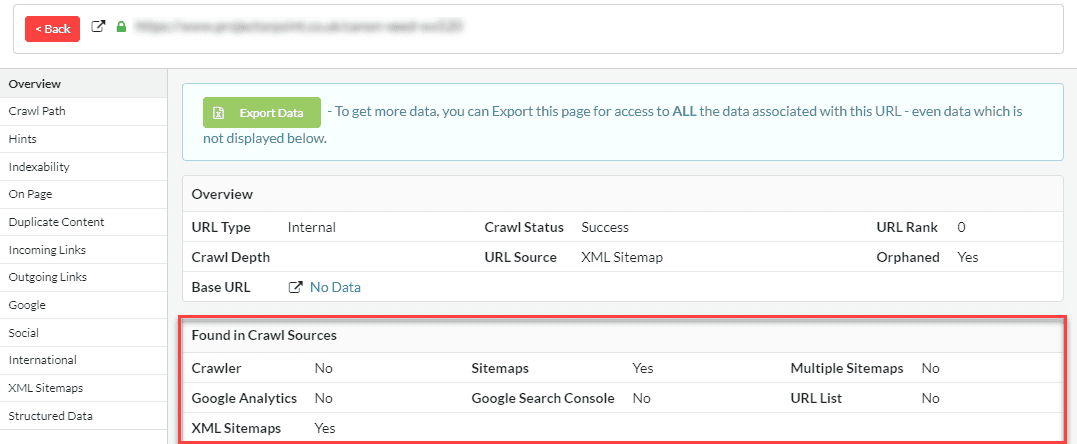
Task: Click the Yes value beside XML Sitemaps
Action: tap(325, 428)
